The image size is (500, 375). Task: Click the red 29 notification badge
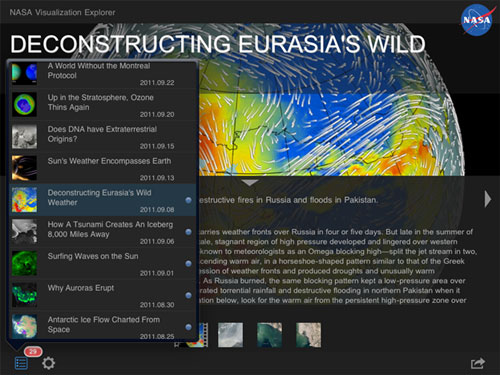pos(33,351)
